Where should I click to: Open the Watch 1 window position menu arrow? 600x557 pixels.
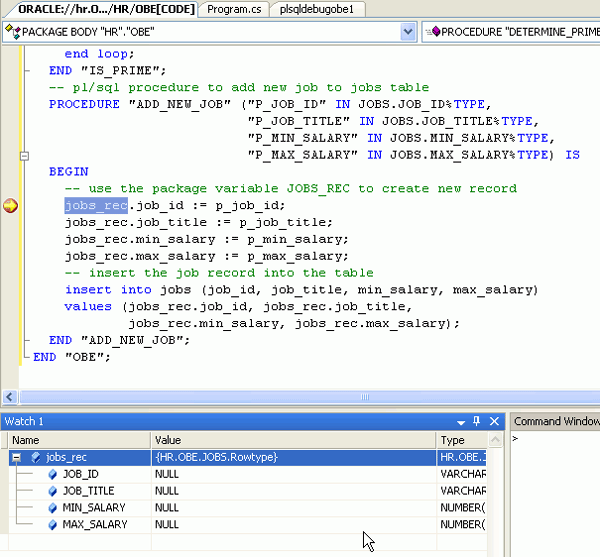(x=461, y=422)
